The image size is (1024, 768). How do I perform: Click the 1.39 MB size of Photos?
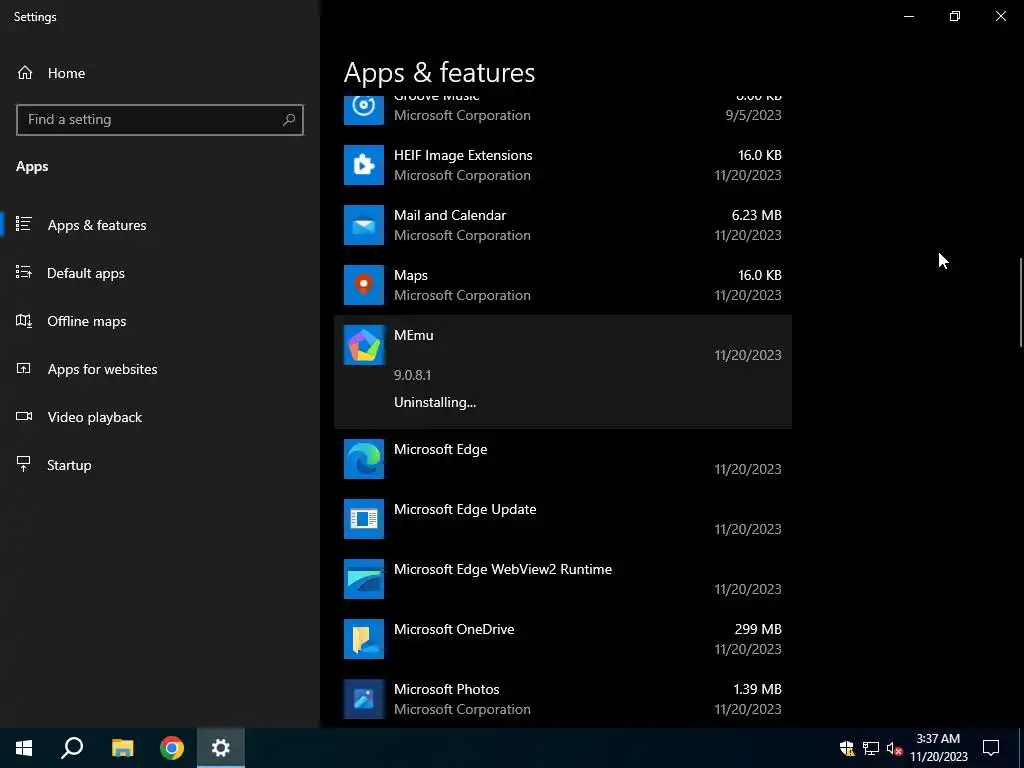[756, 689]
